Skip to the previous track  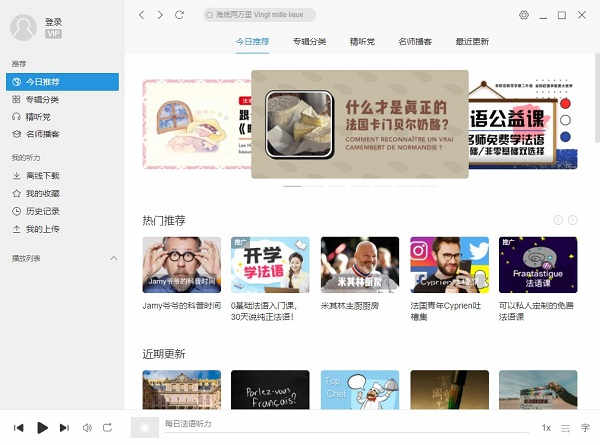click(x=19, y=427)
